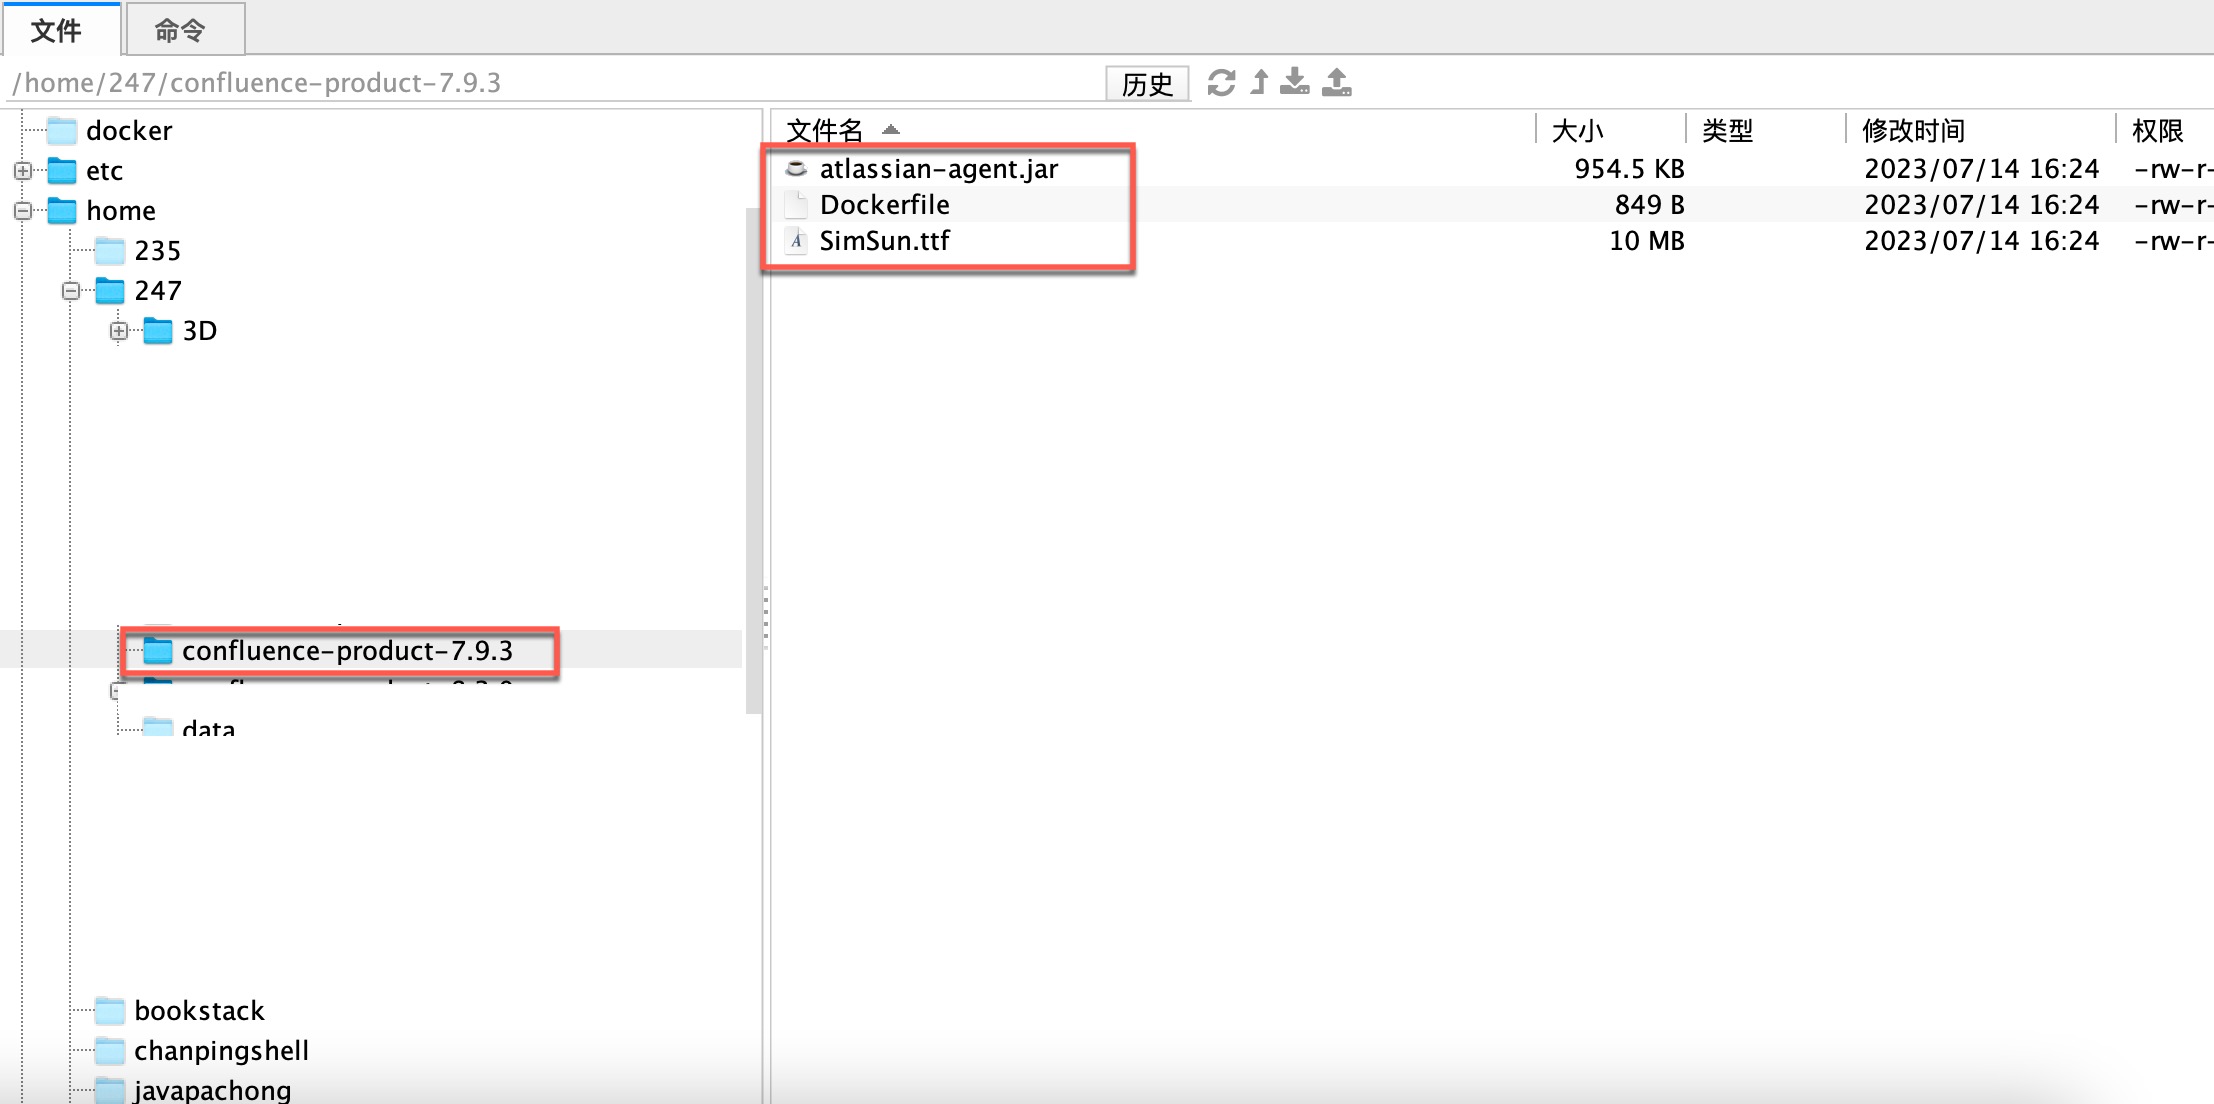
Task: Select the Dockerfile file
Action: pos(885,205)
